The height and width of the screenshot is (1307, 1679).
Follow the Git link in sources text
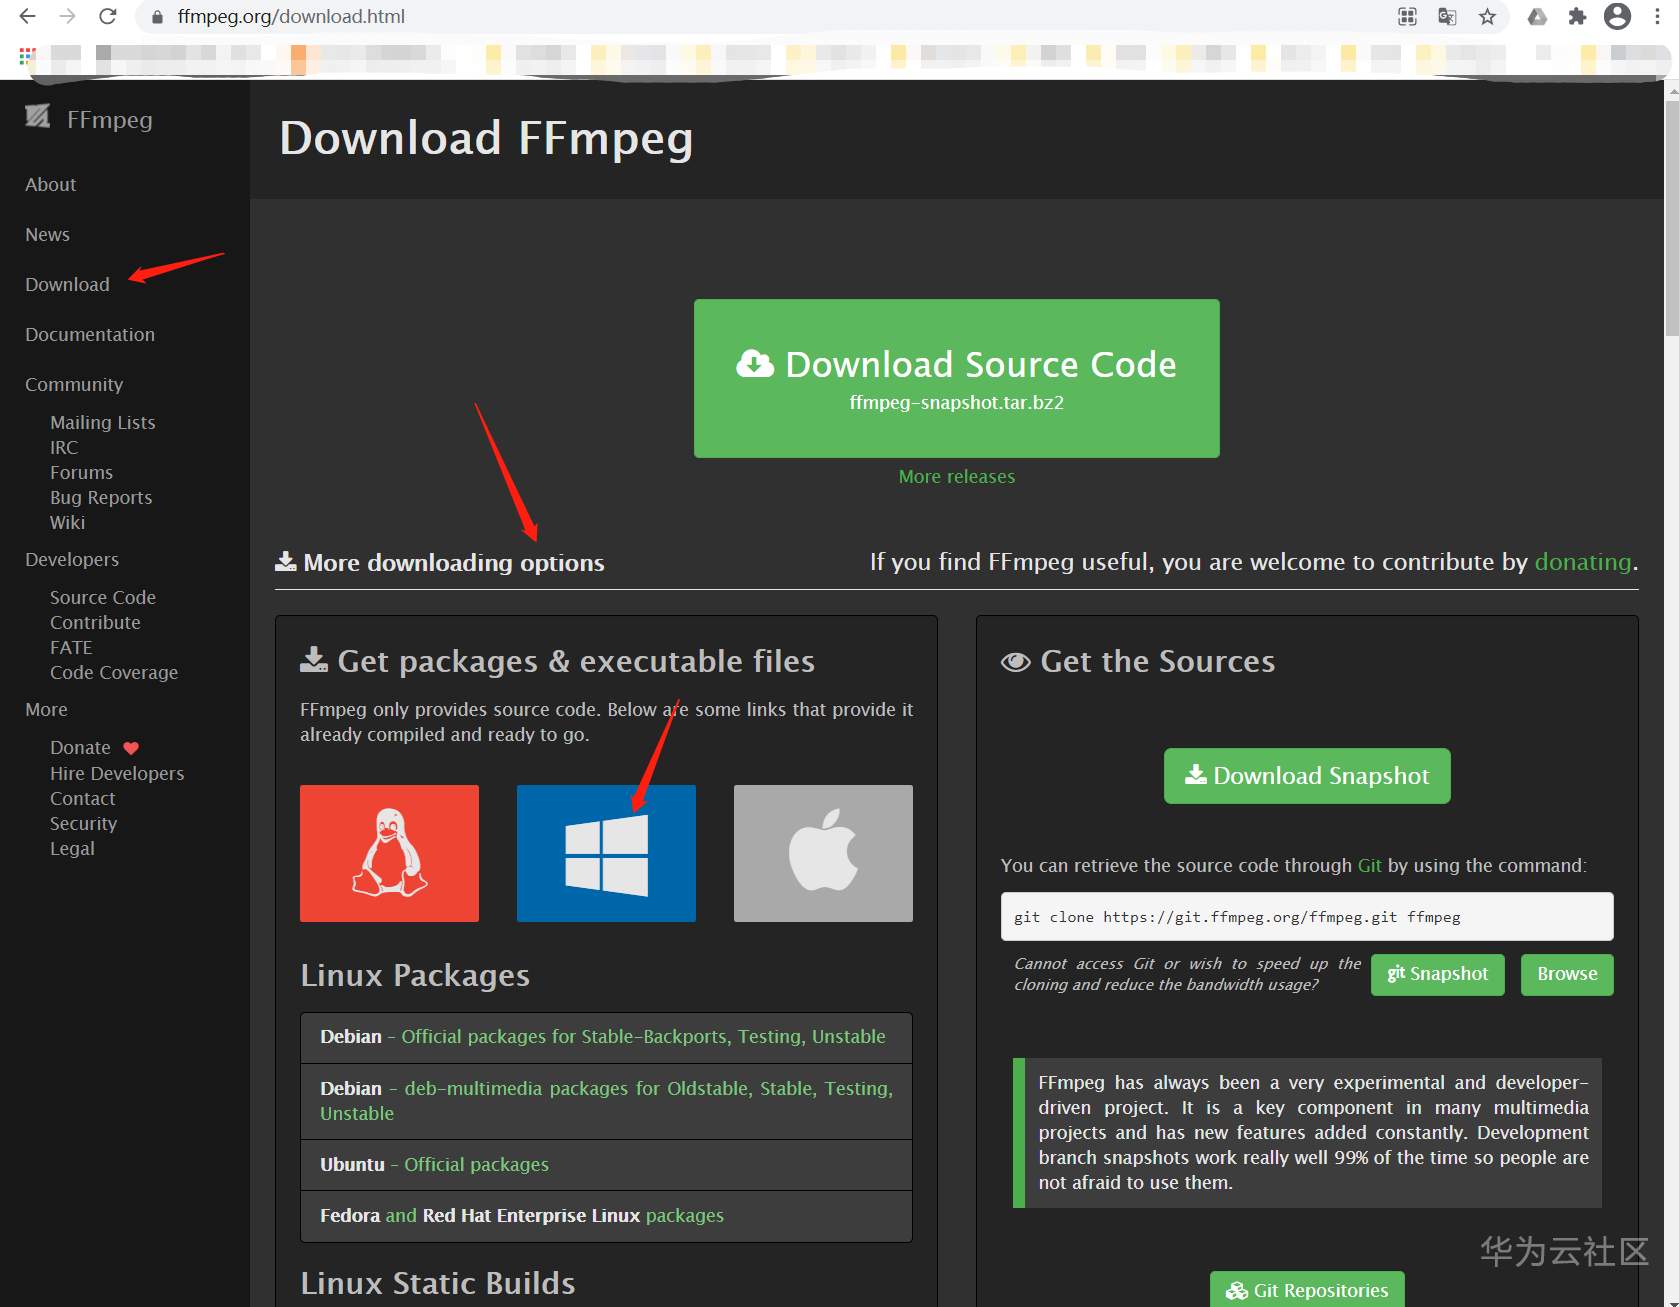click(x=1369, y=865)
